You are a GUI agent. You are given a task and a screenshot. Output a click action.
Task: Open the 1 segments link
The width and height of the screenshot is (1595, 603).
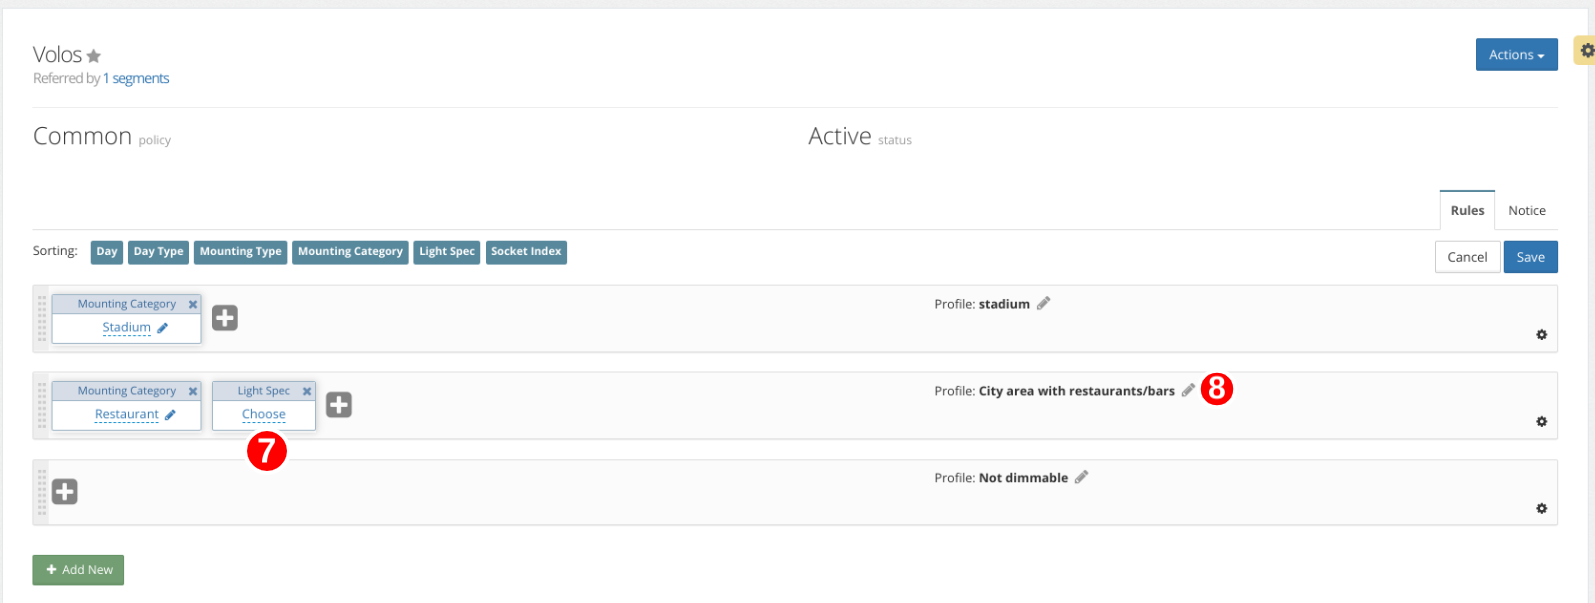pyautogui.click(x=136, y=79)
